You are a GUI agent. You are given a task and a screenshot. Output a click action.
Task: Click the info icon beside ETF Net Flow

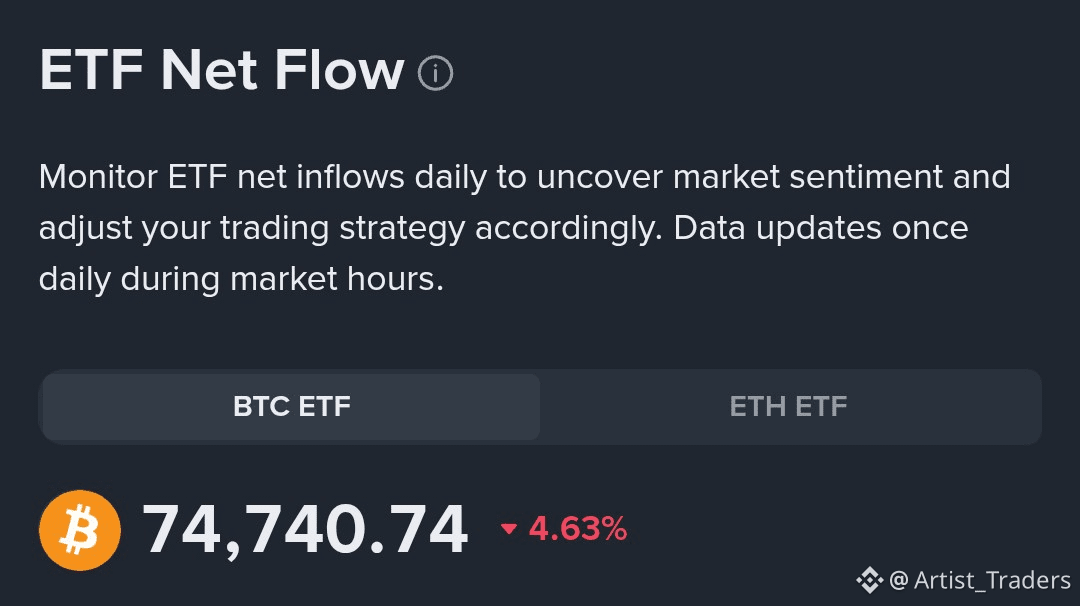click(x=435, y=73)
